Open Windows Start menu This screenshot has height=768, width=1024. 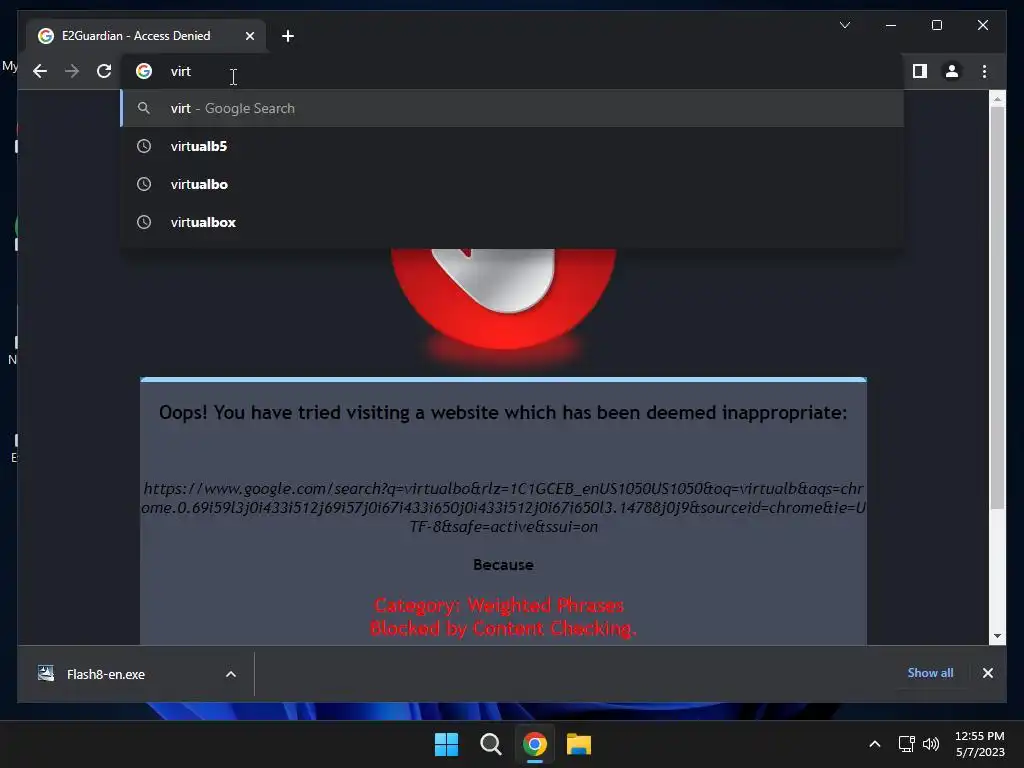447,744
